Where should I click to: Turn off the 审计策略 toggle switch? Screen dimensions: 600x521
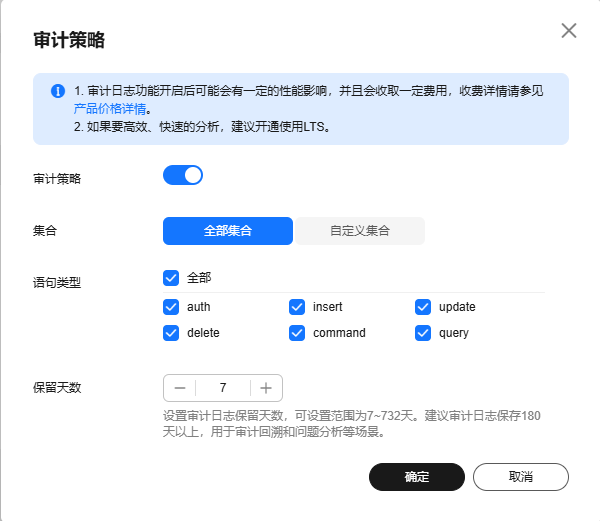[183, 175]
